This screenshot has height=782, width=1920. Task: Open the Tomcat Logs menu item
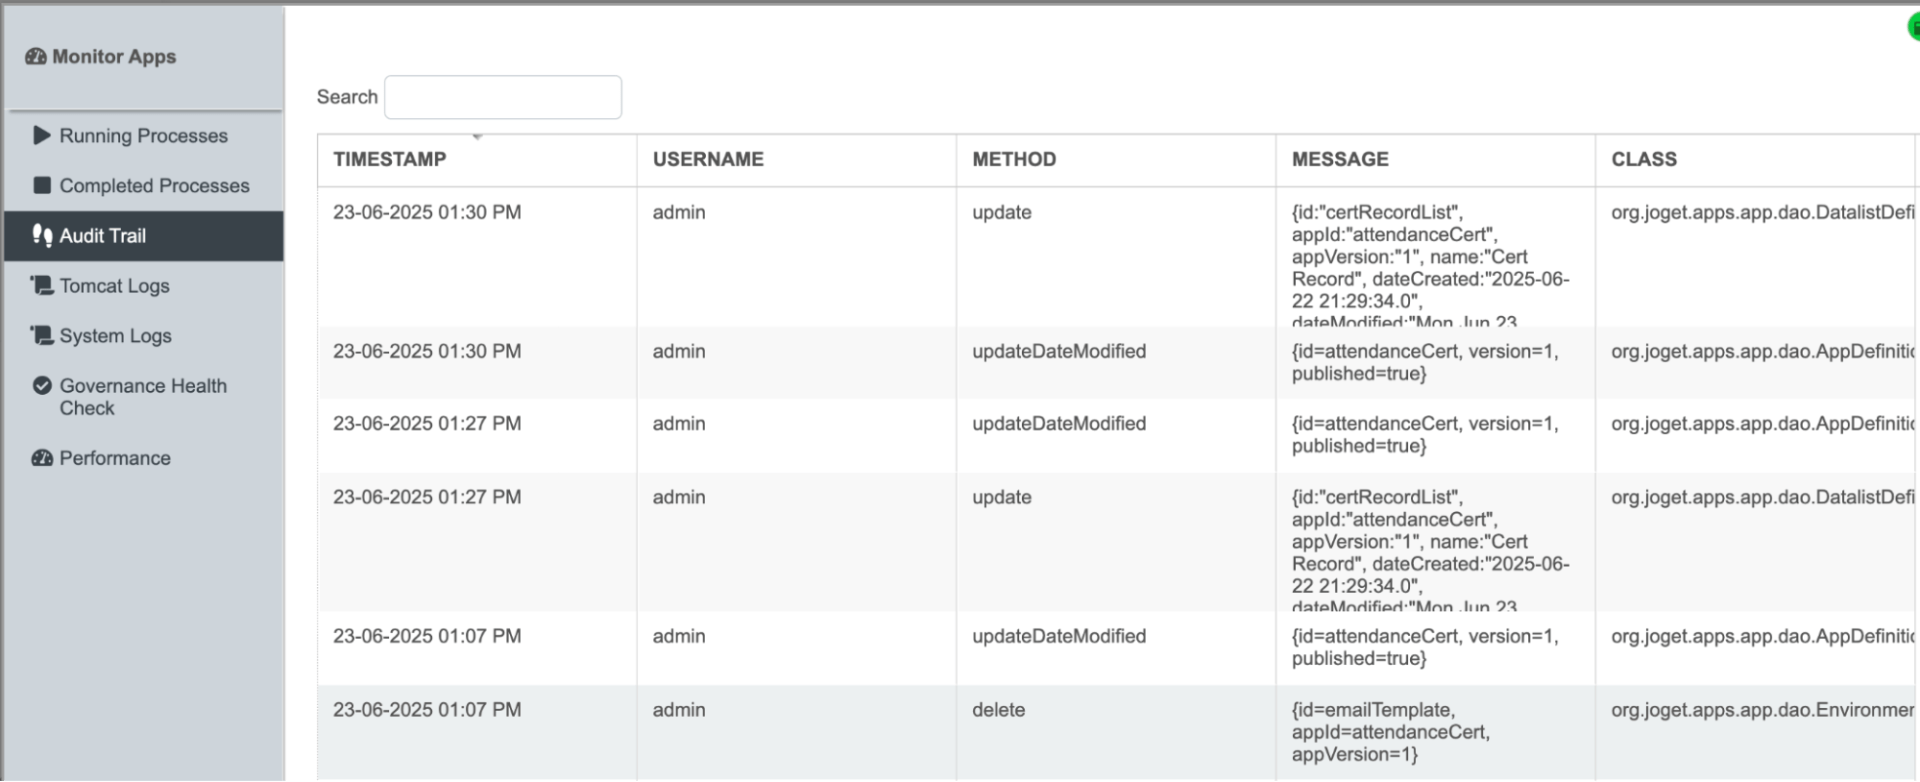click(114, 286)
